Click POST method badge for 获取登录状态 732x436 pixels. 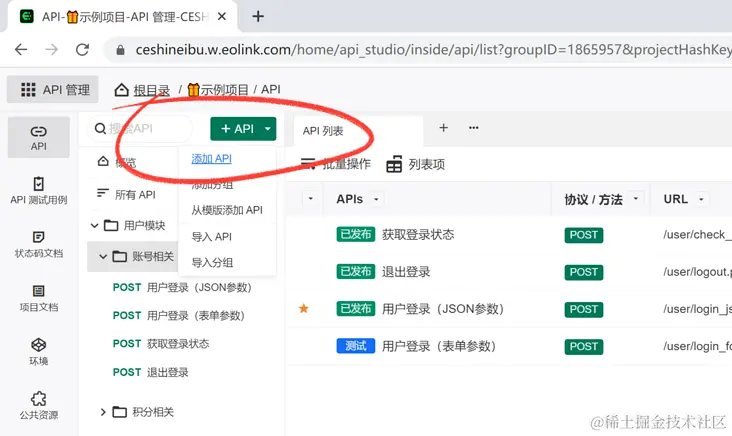[584, 235]
